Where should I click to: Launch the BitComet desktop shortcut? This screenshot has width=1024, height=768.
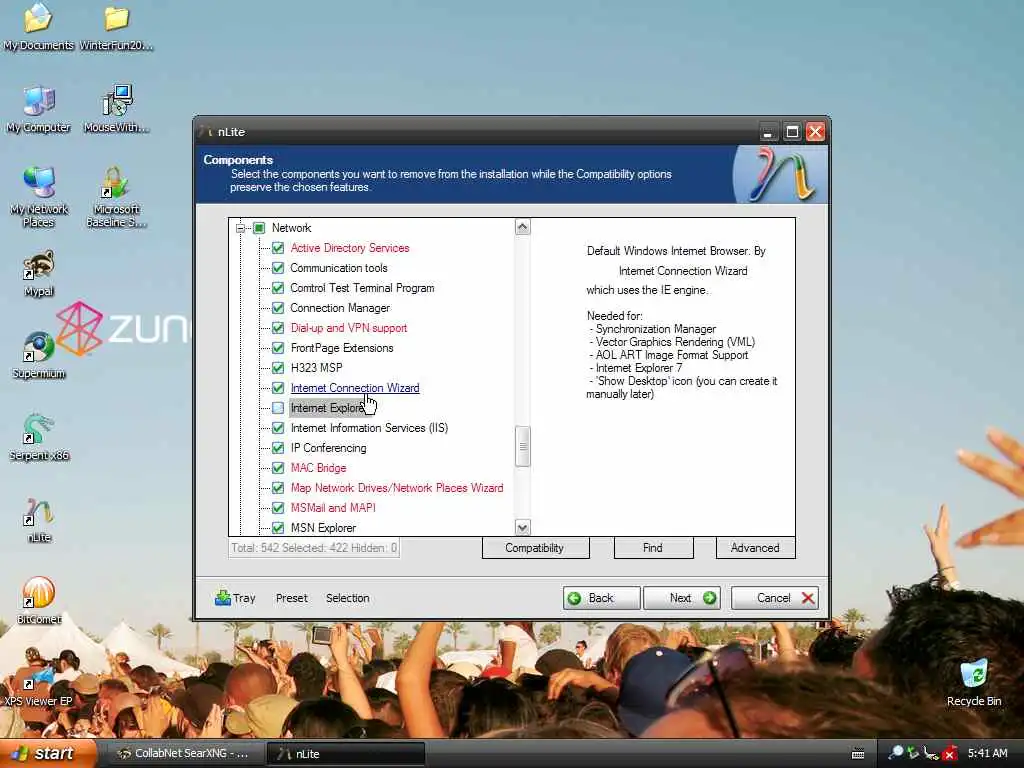point(39,601)
